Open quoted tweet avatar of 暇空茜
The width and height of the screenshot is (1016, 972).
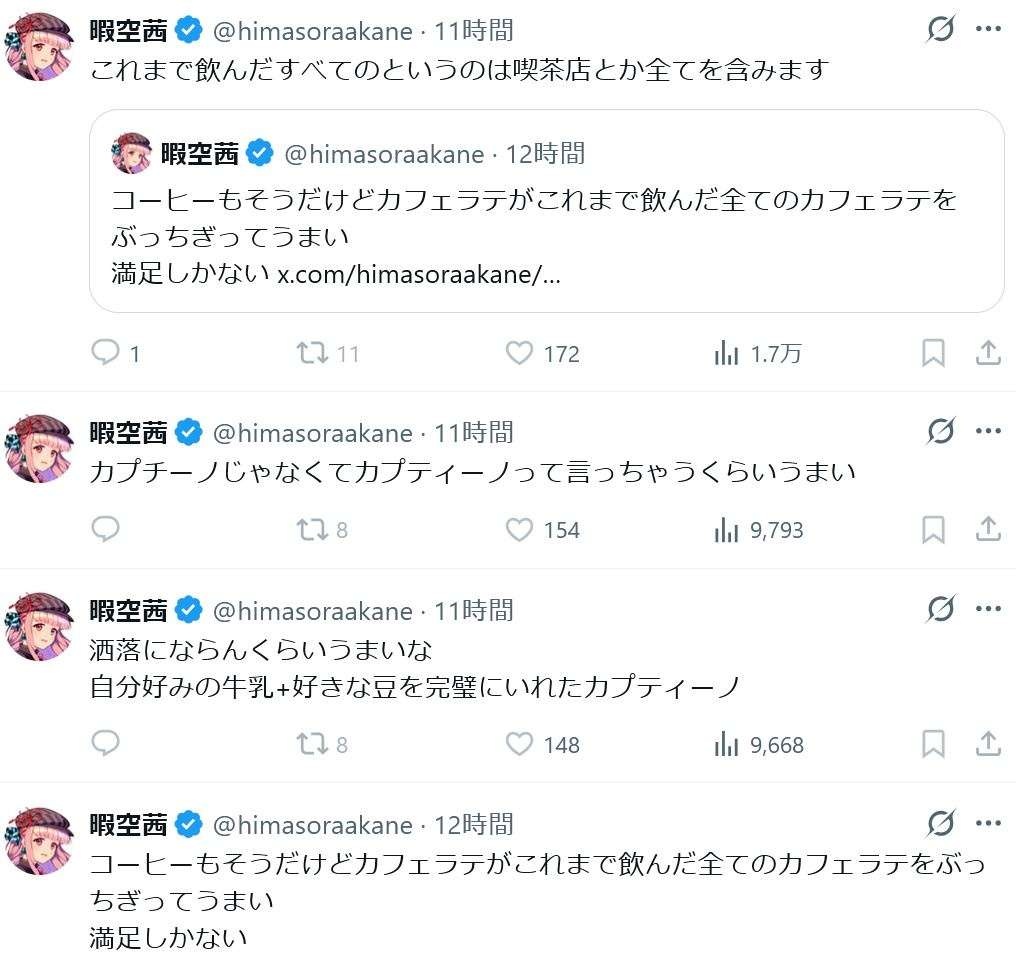[x=132, y=154]
